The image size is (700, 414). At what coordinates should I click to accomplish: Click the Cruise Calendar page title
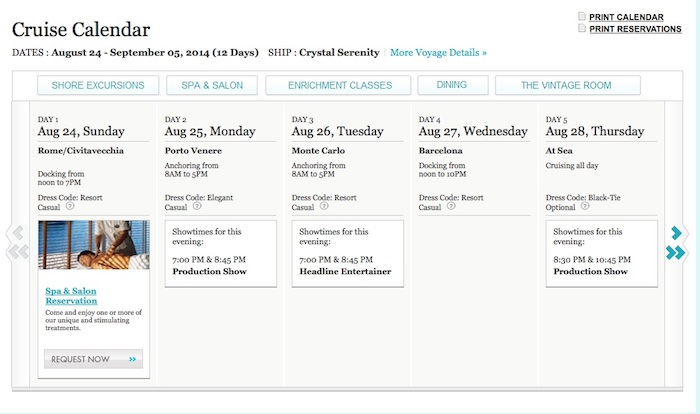coord(81,30)
